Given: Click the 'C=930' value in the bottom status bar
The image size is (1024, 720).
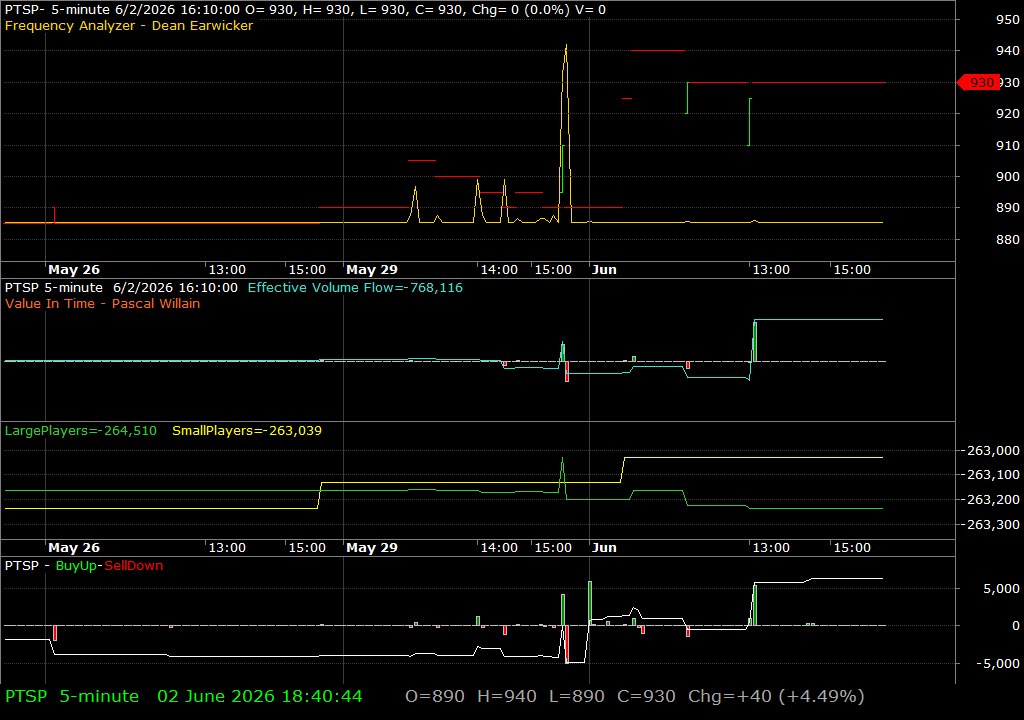Looking at the screenshot, I should click(x=647, y=696).
